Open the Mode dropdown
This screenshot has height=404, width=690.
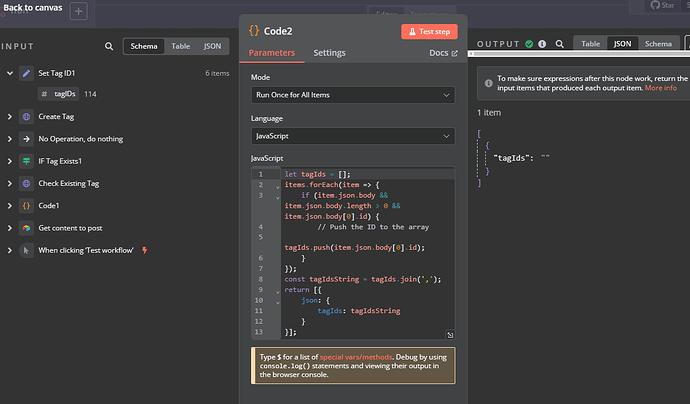click(x=353, y=95)
